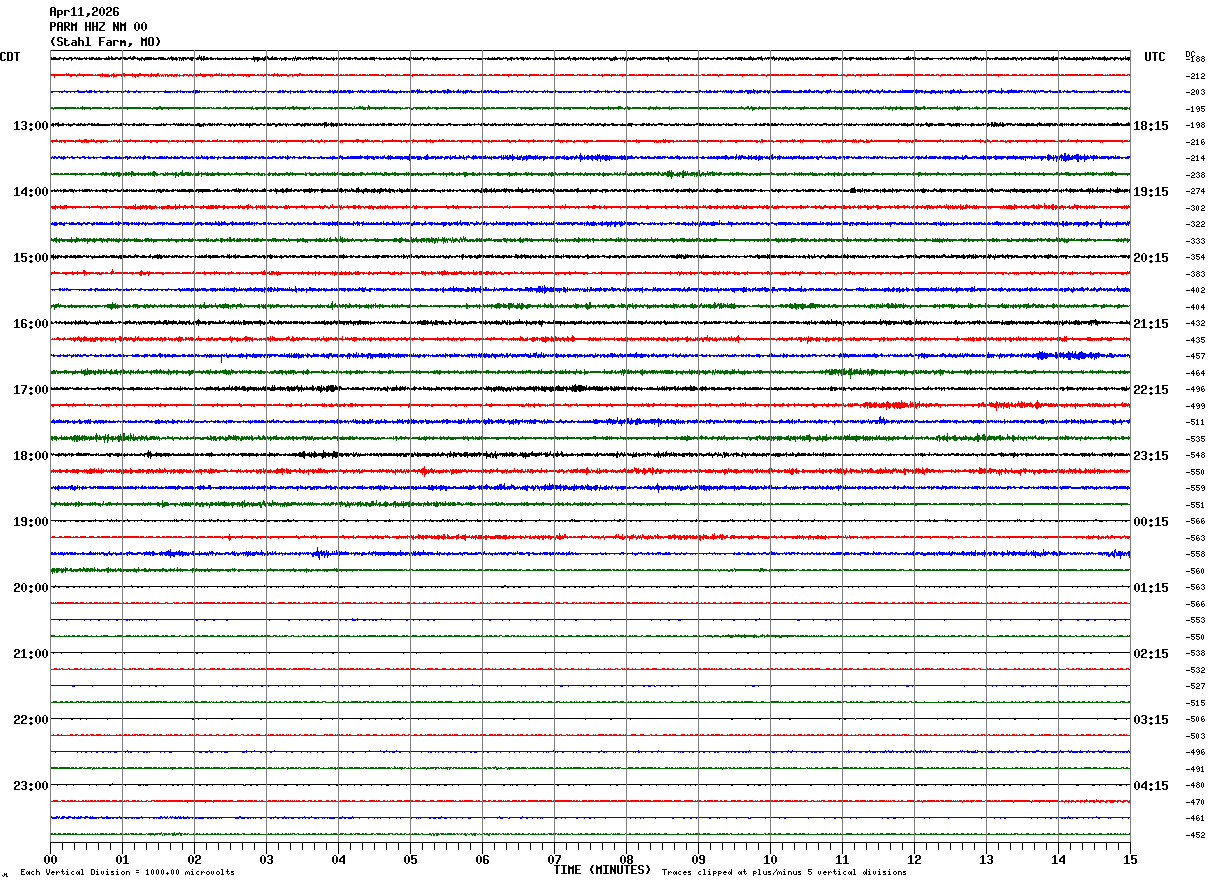Click minute "09" on the time axis
The height and width of the screenshot is (886, 1210).
(x=698, y=859)
